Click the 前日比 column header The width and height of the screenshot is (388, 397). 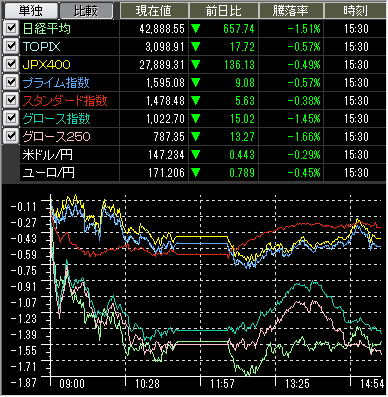(x=224, y=11)
